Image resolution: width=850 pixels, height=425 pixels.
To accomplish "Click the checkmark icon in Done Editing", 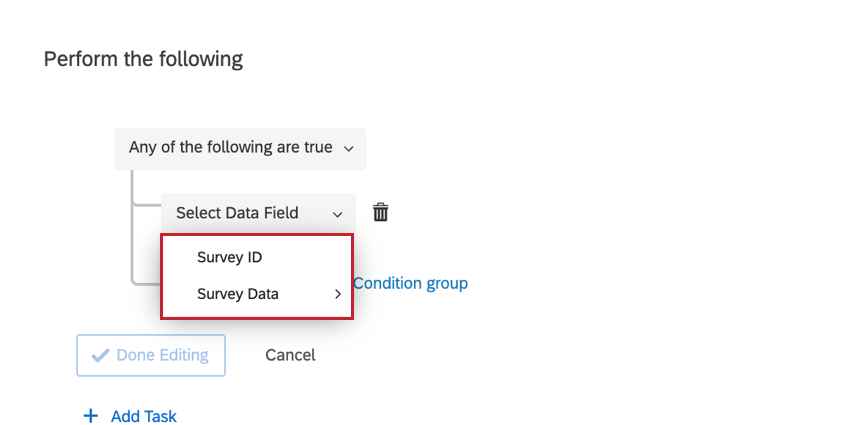I will click(101, 356).
